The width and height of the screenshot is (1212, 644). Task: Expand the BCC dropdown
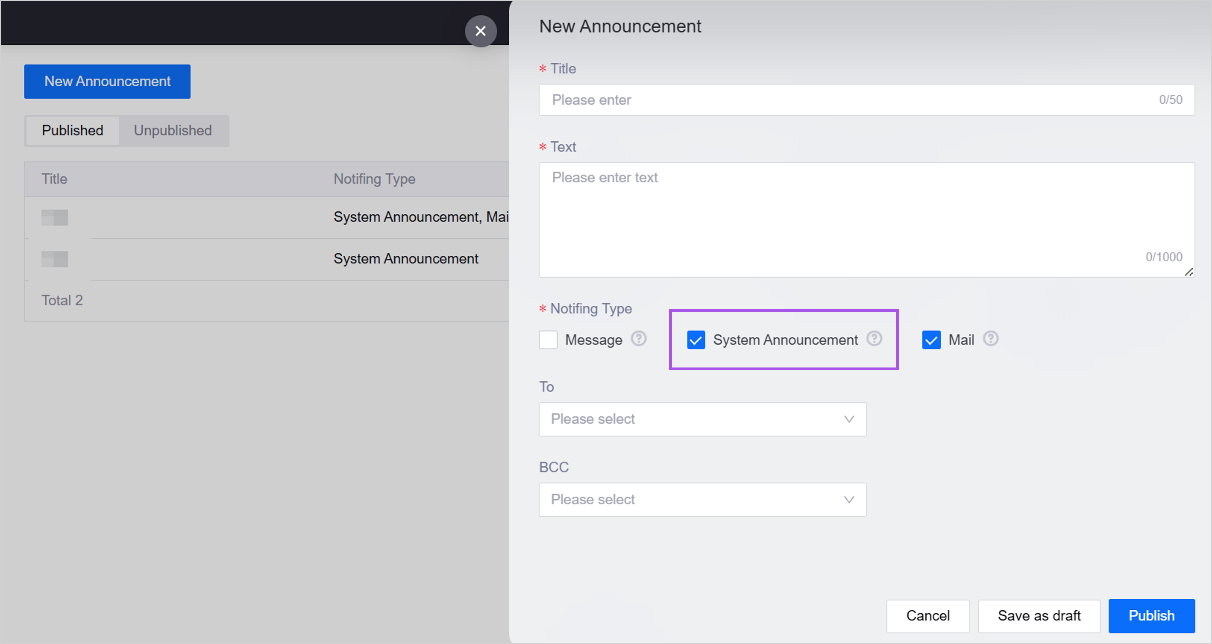(702, 499)
